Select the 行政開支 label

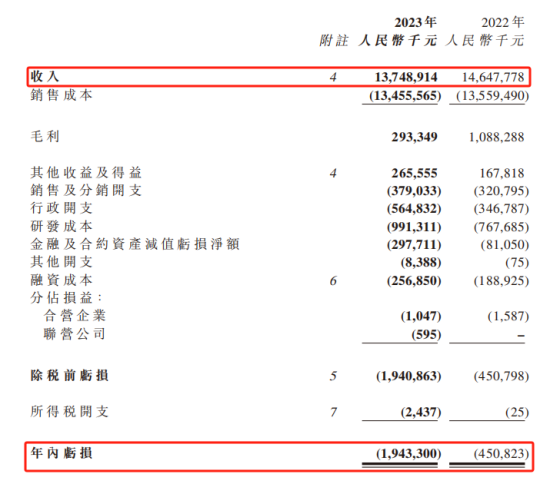(61, 208)
